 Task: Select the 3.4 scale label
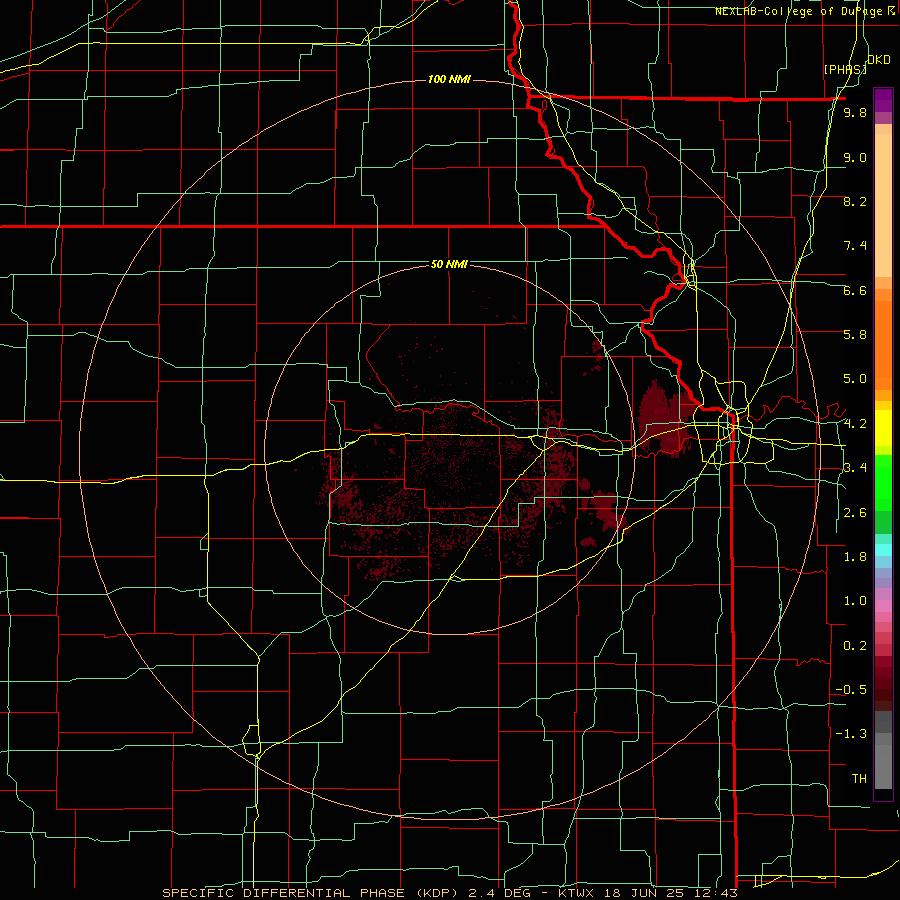click(855, 468)
